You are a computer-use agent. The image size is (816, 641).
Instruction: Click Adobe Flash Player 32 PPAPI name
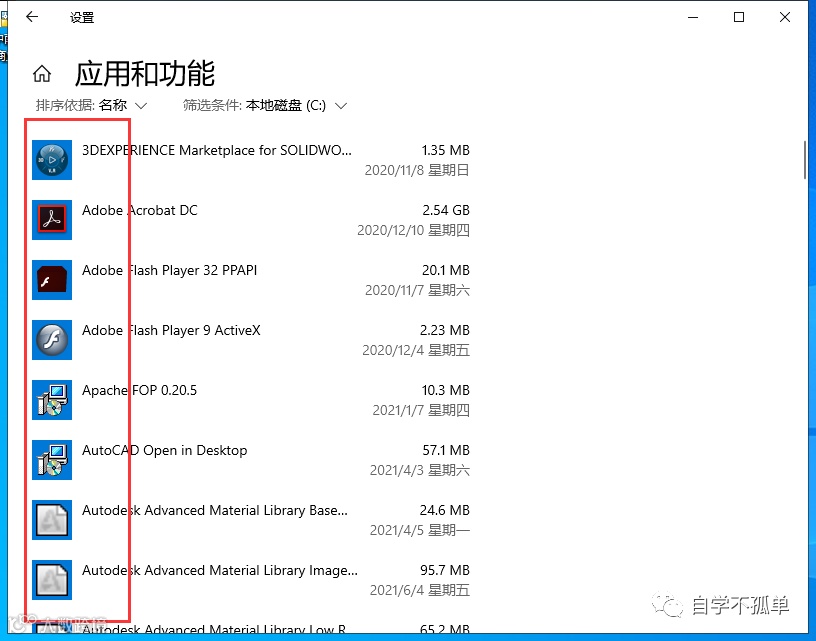(170, 271)
